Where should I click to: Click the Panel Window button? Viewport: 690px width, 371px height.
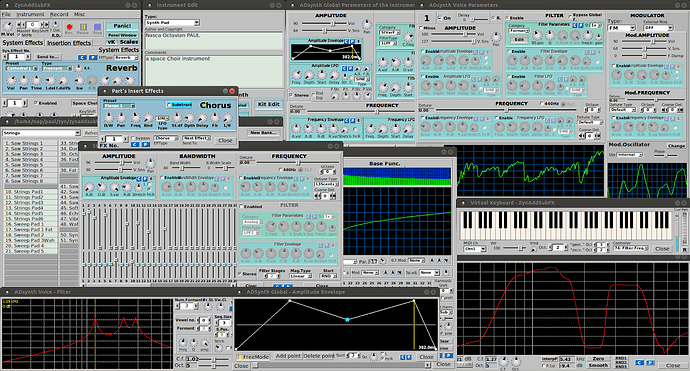tap(122, 35)
